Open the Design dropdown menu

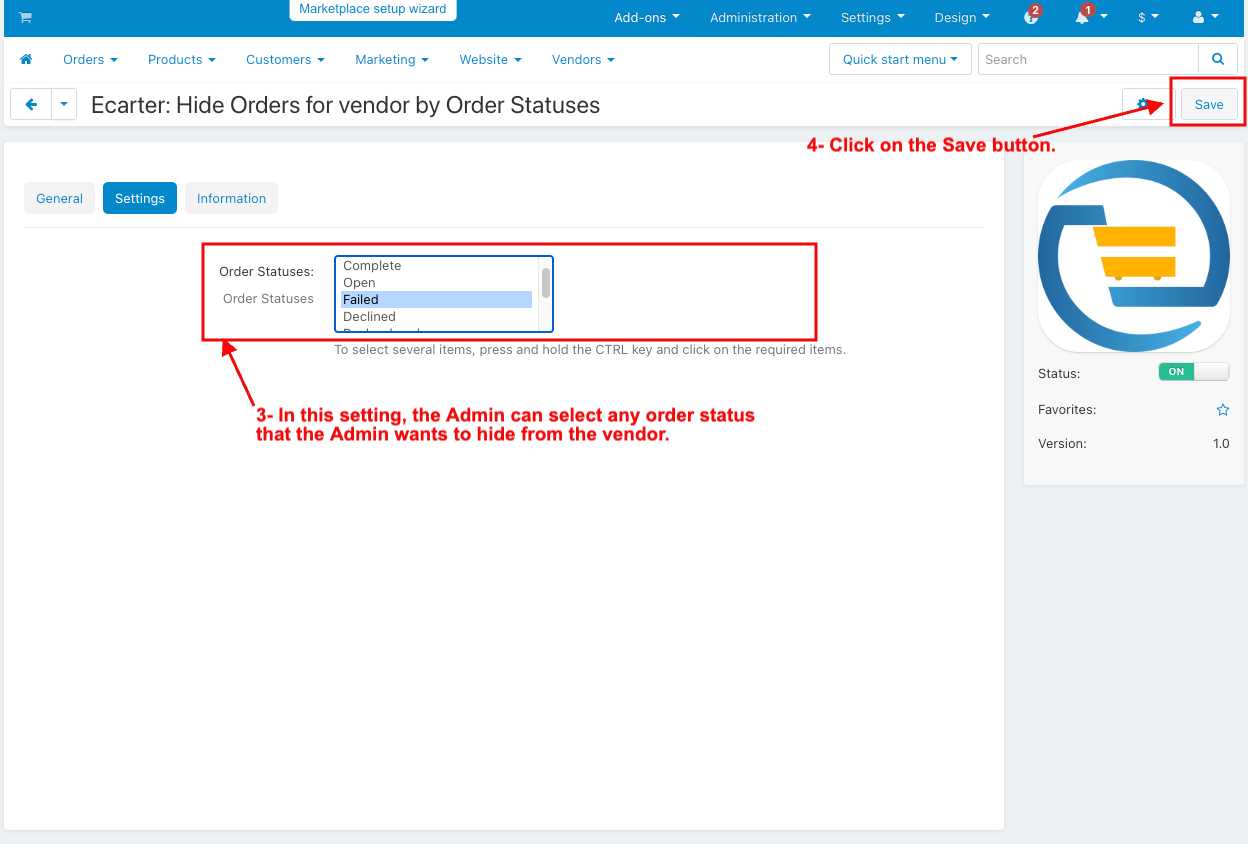pos(962,17)
